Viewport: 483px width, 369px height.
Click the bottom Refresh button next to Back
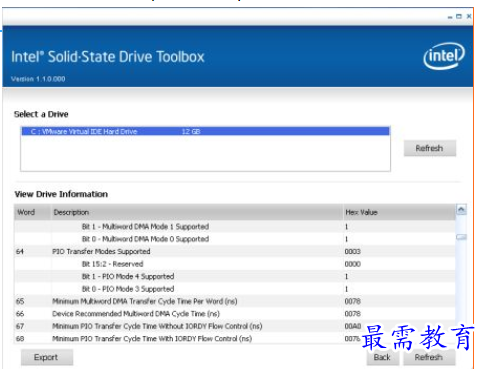(x=429, y=357)
